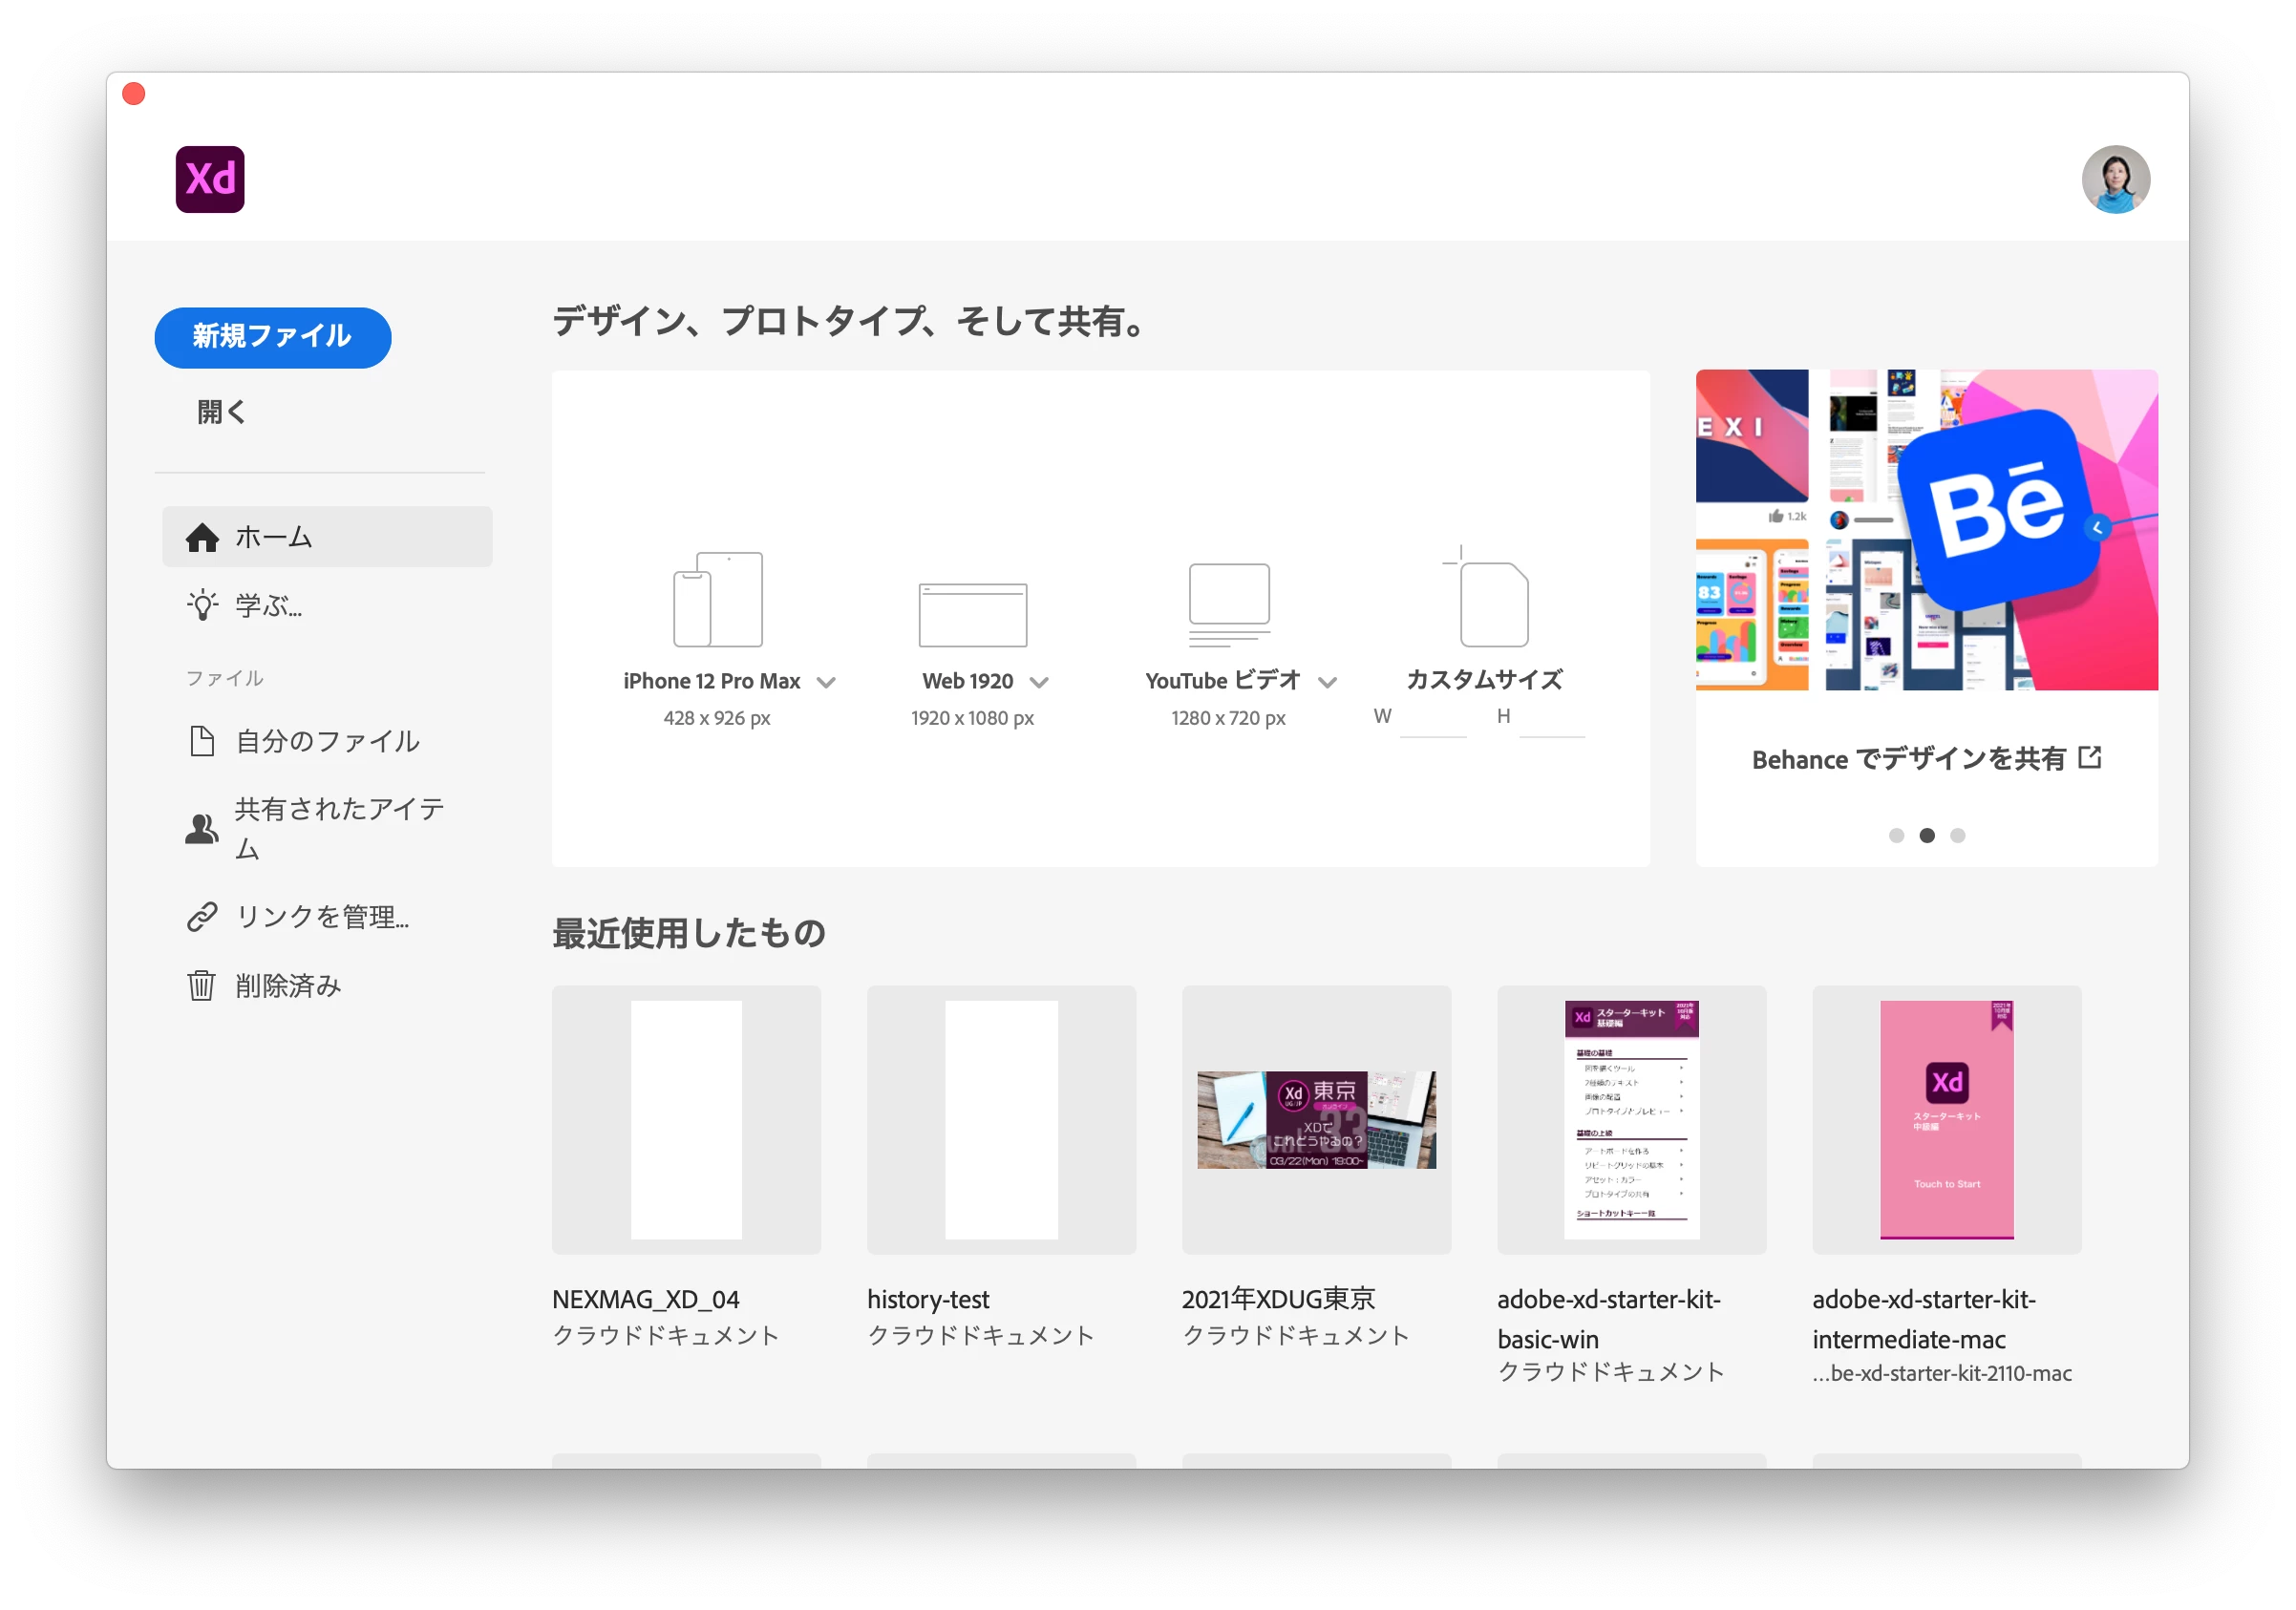2296x1610 pixels.
Task: Click the active middle carousel dot
Action: pos(1927,836)
